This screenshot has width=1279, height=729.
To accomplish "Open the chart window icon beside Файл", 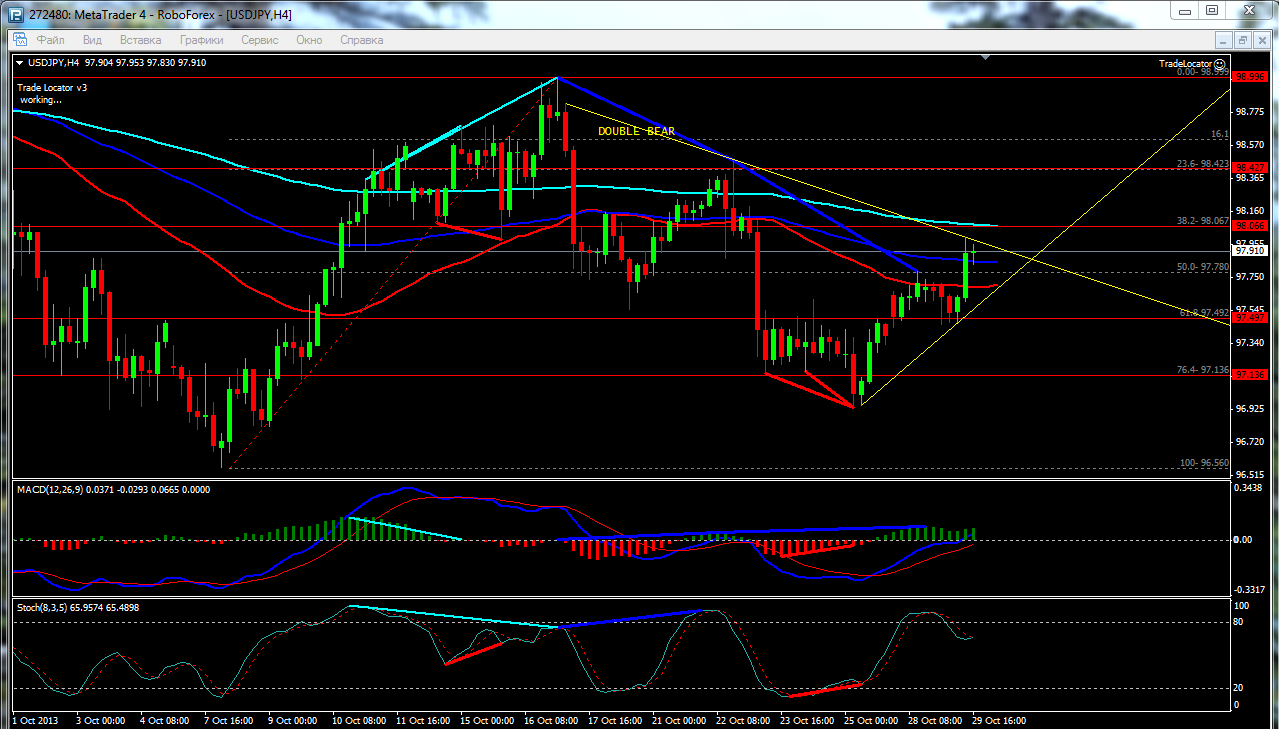I will coord(20,40).
